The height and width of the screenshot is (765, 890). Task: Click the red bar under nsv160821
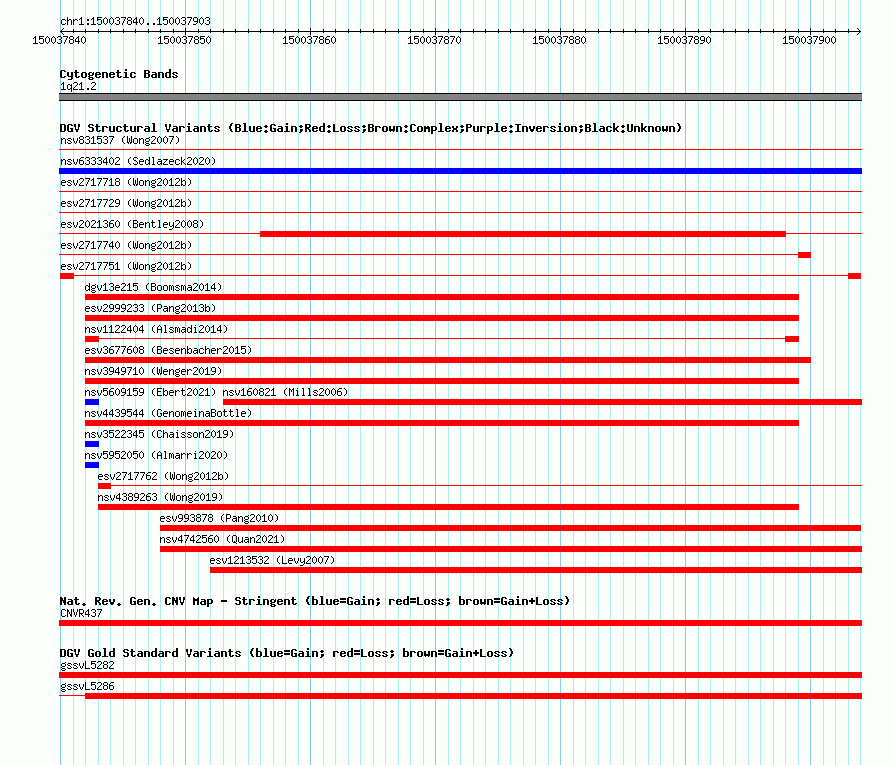pyautogui.click(x=543, y=402)
